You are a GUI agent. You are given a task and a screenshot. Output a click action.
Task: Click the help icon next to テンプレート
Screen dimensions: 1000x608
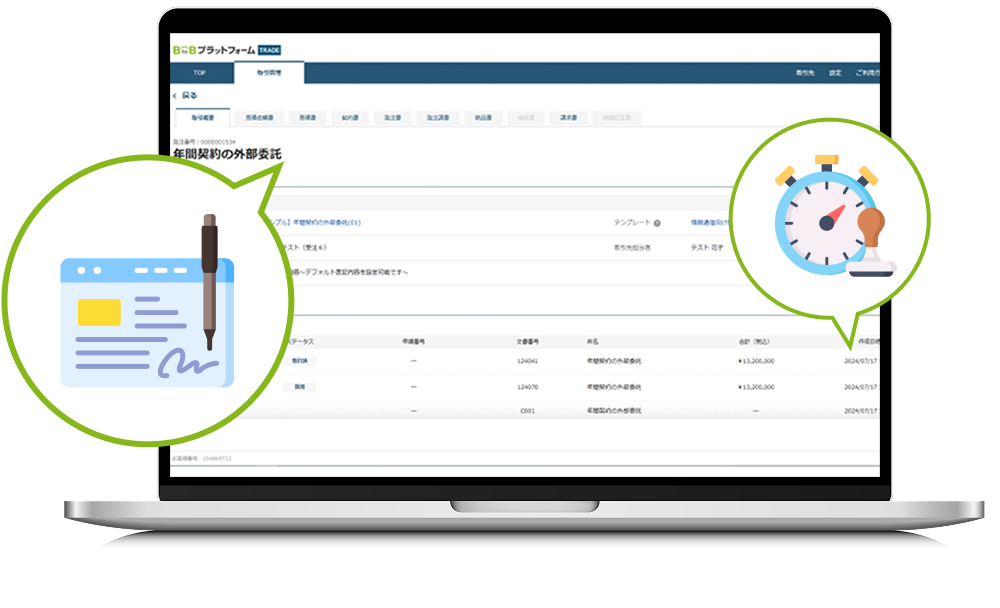657,223
